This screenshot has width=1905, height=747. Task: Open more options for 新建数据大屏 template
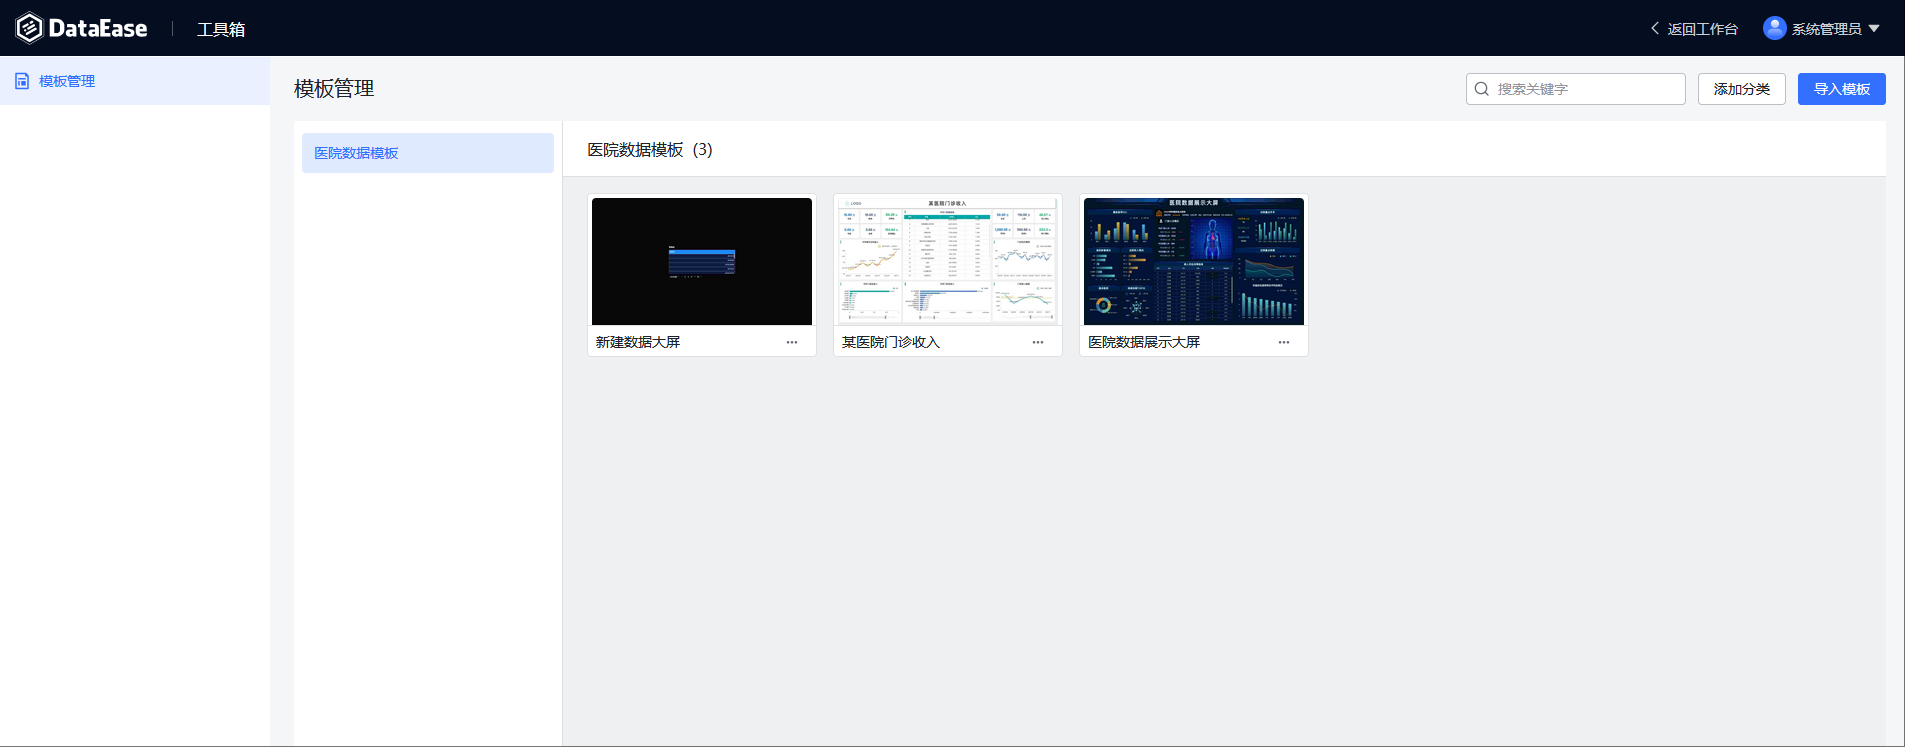point(792,342)
